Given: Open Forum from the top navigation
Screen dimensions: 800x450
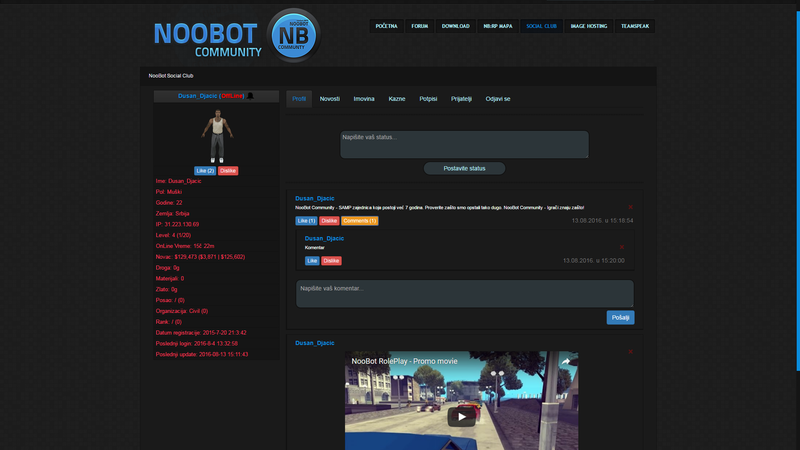Looking at the screenshot, I should (x=420, y=26).
